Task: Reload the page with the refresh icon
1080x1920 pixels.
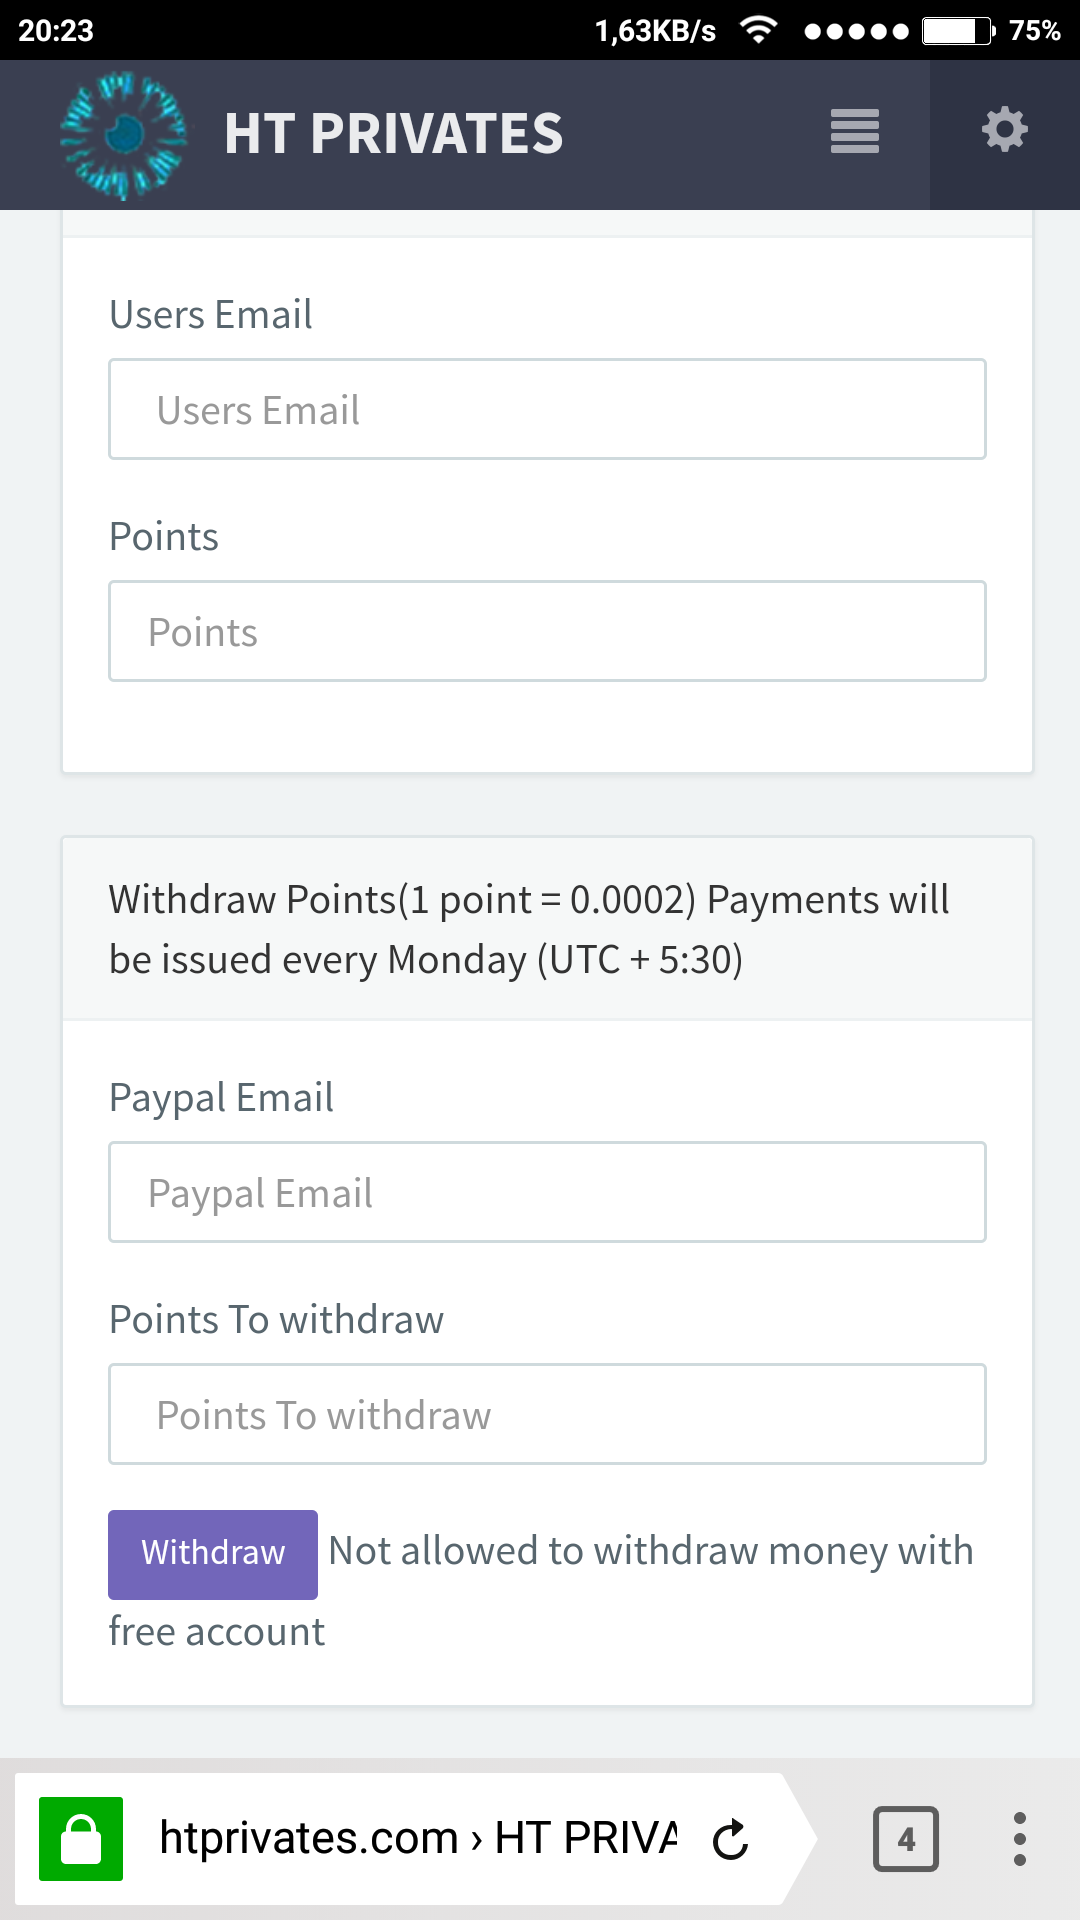Action: [x=731, y=1839]
